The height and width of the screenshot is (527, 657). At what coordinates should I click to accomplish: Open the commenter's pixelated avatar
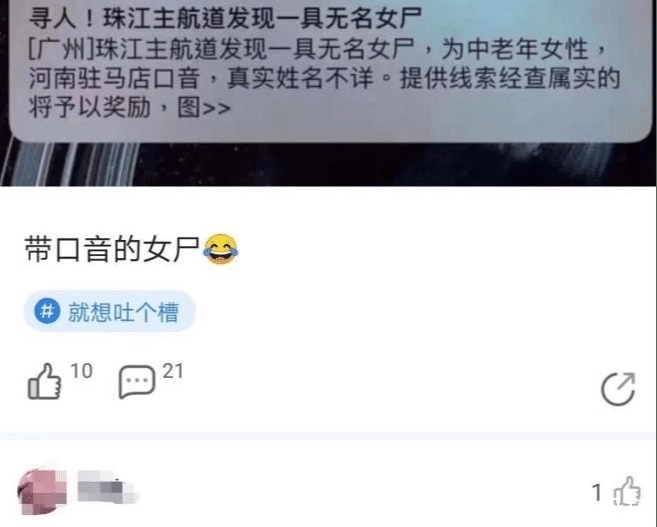click(42, 492)
